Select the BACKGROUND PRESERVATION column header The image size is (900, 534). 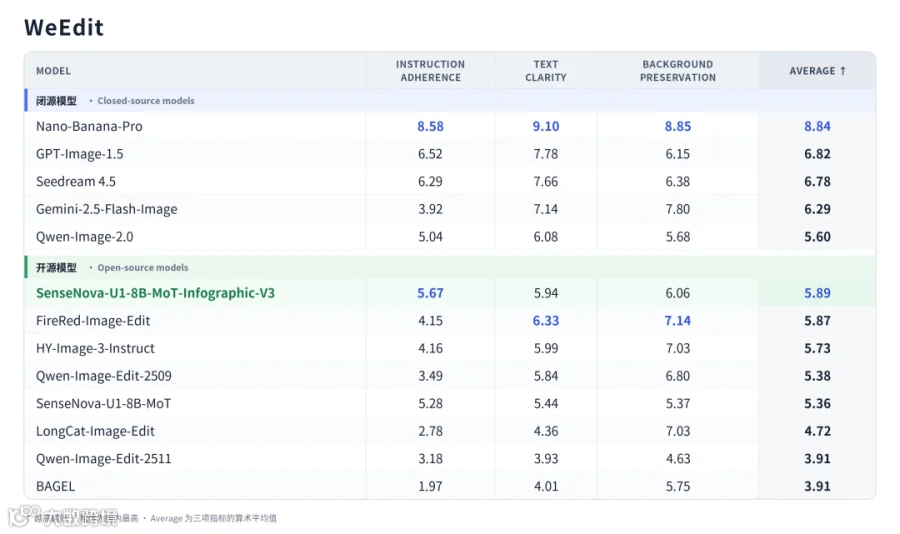click(x=678, y=71)
